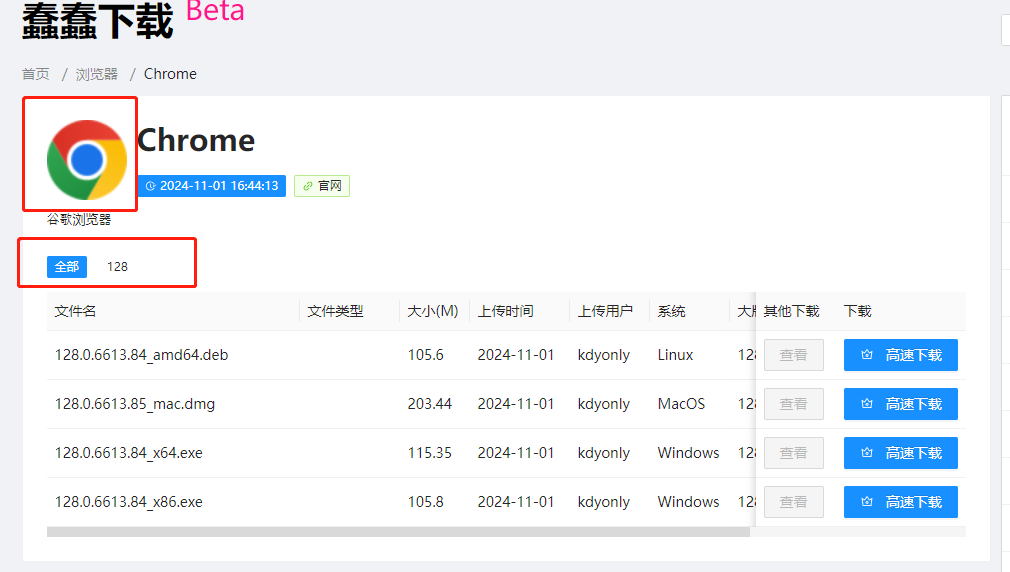Click 查看 for the mac.dmg row
The width and height of the screenshot is (1010, 572).
pos(794,404)
